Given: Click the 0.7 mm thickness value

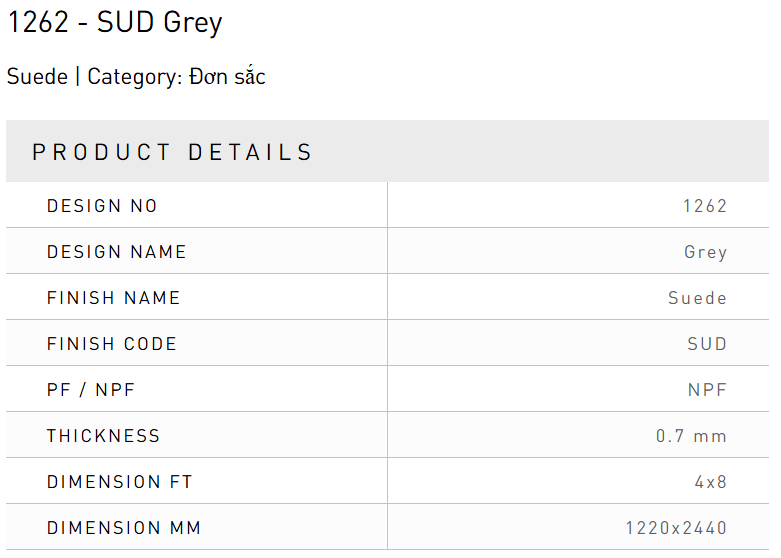Looking at the screenshot, I should tap(692, 436).
